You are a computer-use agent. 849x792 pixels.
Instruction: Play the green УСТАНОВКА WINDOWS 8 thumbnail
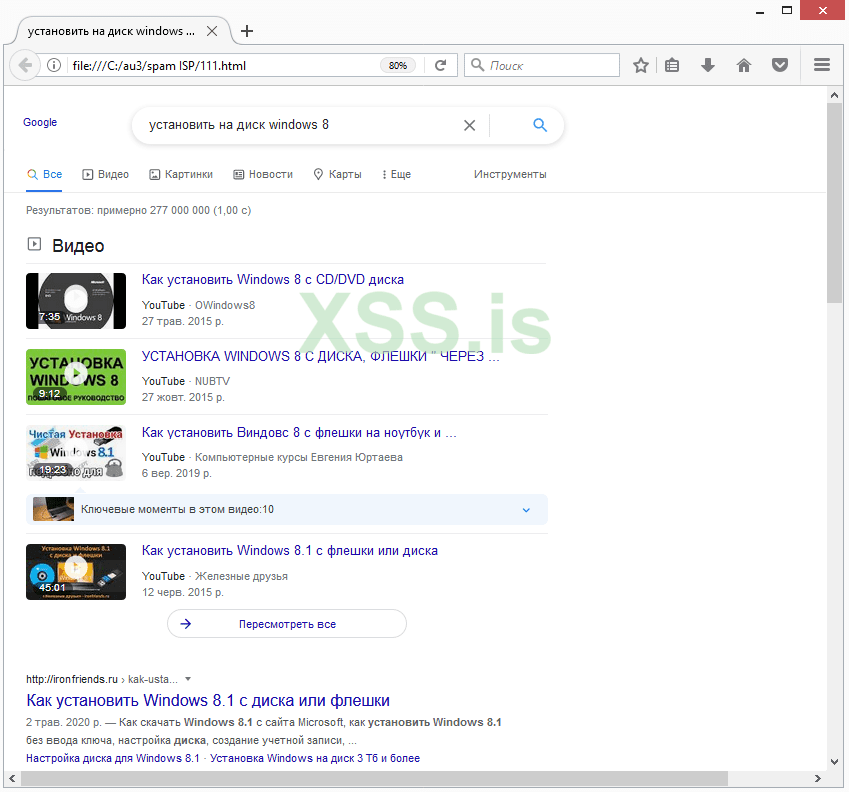[x=76, y=377]
